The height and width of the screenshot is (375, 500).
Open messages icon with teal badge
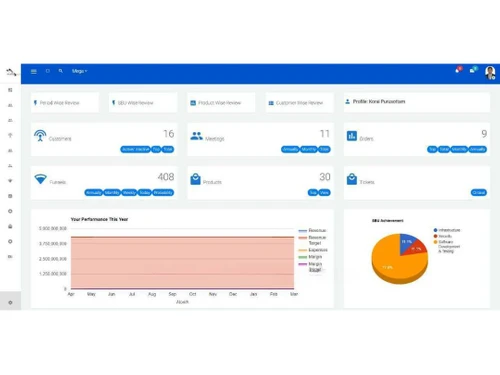(473, 70)
